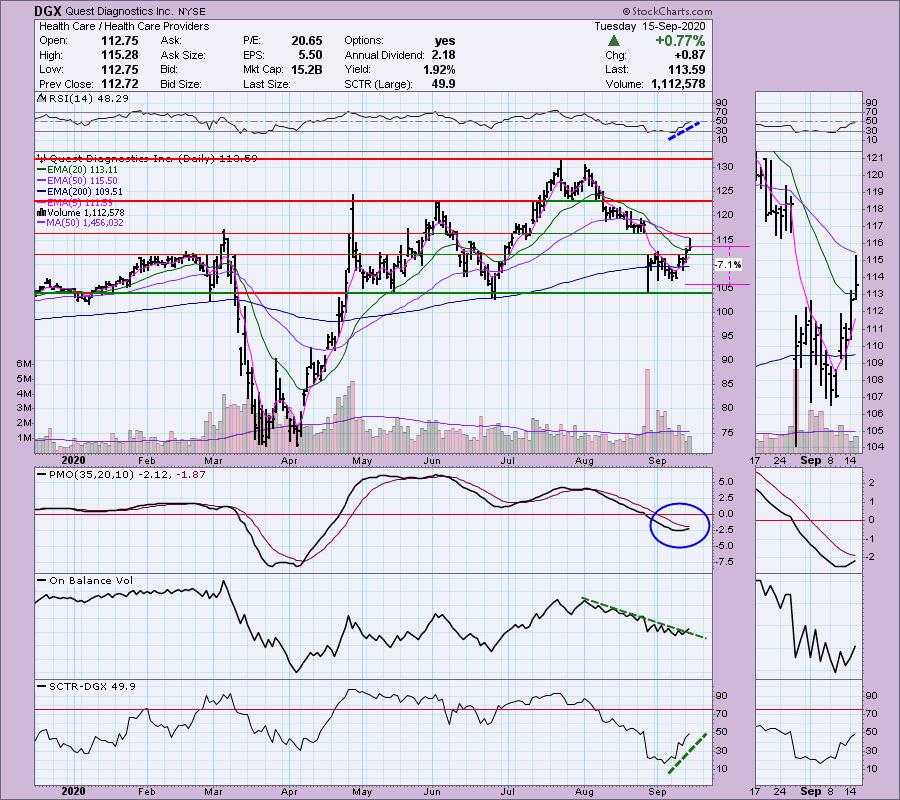Click the Bid Size: label
The image size is (900, 800).
tap(181, 84)
